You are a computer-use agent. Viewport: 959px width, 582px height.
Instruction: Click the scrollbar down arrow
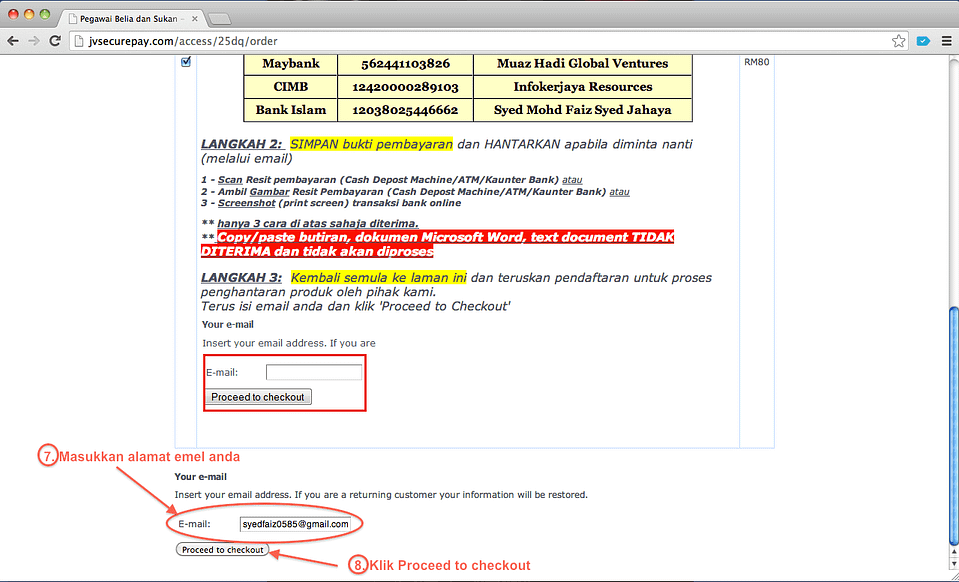coord(953,563)
